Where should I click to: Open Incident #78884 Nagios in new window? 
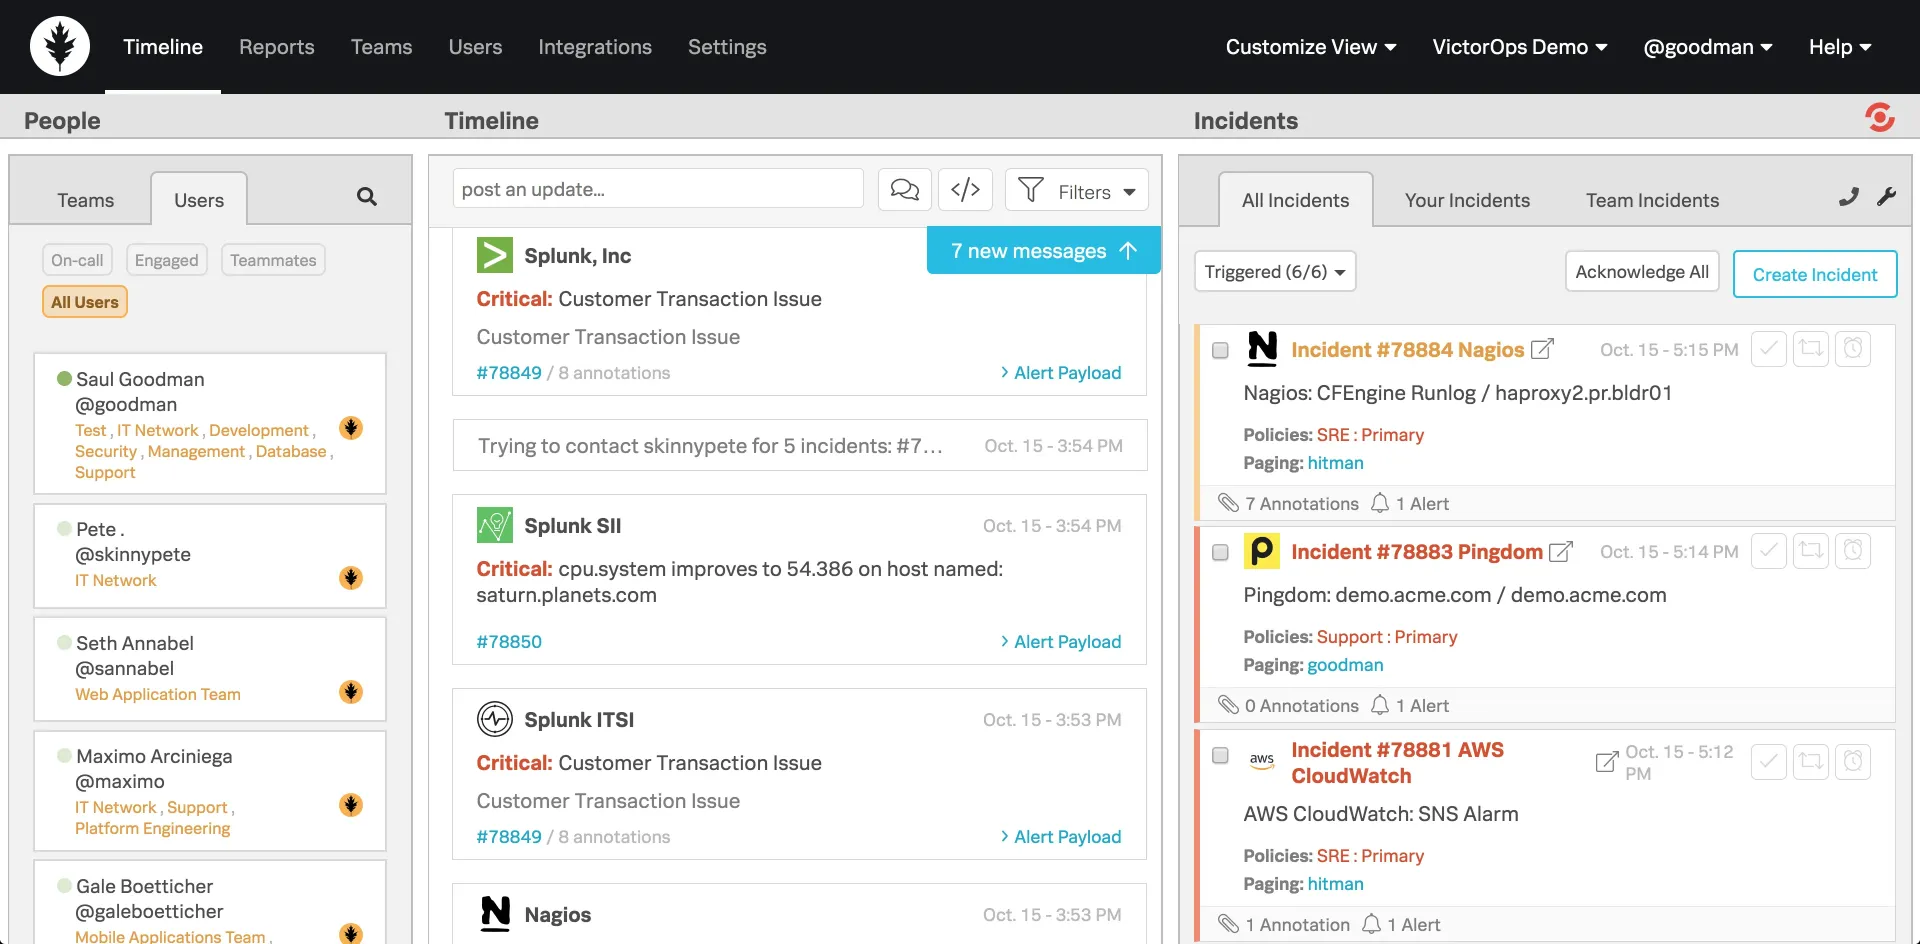(x=1543, y=349)
